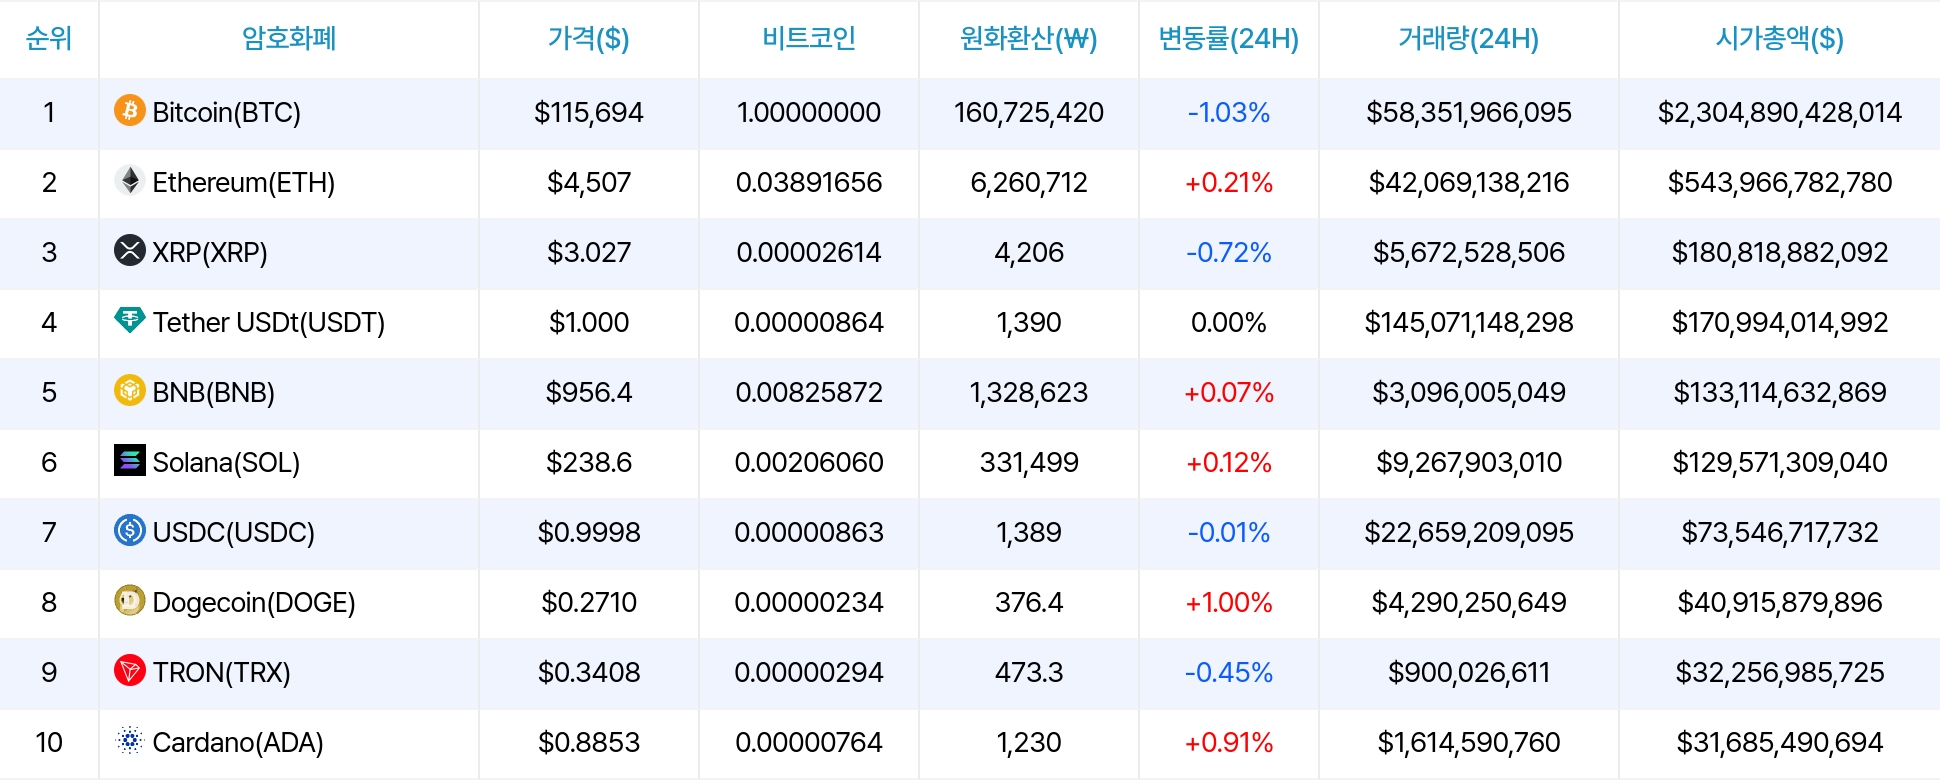Open the BNB(BNB) name link

[214, 392]
